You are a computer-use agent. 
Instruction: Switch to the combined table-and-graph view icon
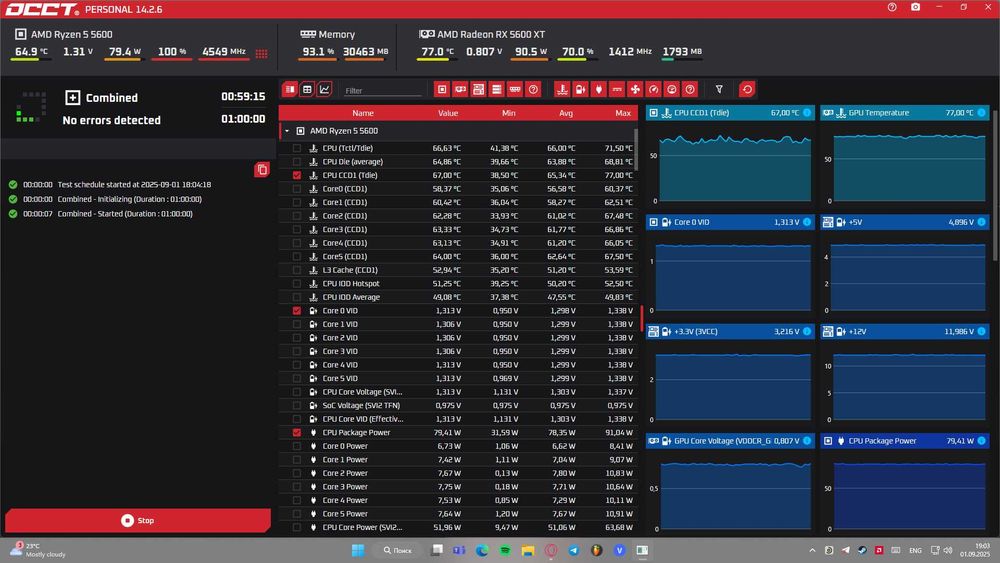(x=290, y=89)
